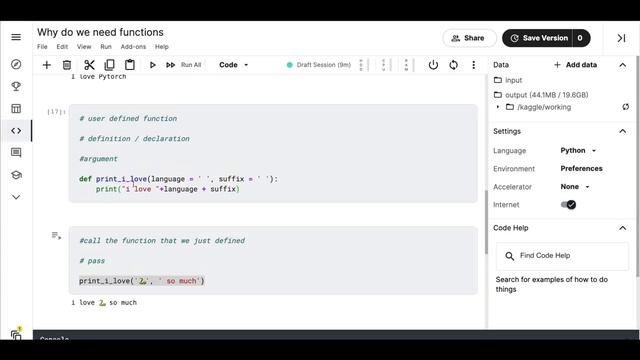Click the '# user defined function' comment
The image size is (640, 360).
(128, 119)
